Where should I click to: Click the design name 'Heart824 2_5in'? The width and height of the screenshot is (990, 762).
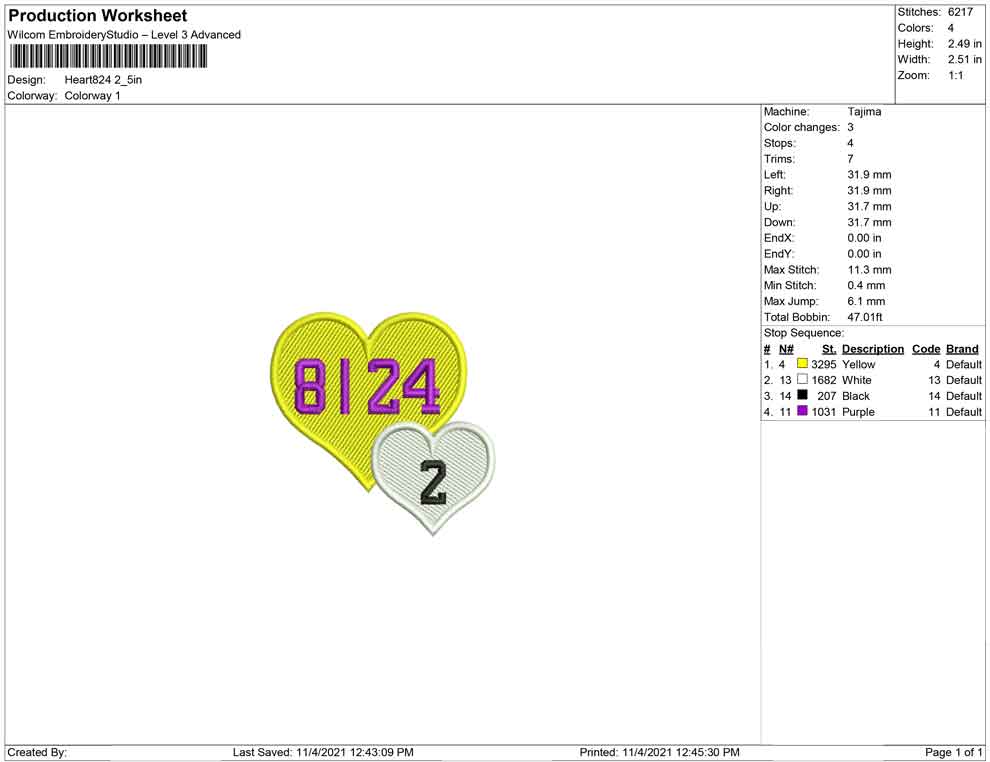[103, 80]
